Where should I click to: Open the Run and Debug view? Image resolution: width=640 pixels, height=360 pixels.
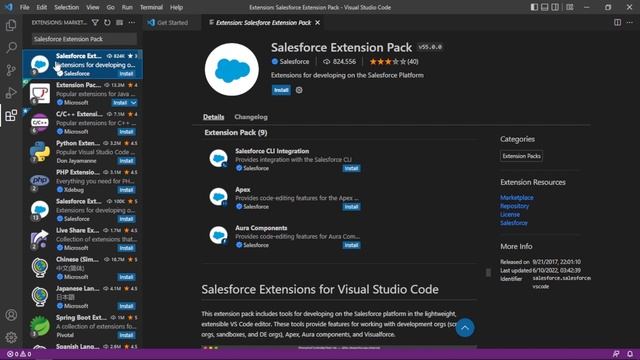tap(11, 93)
